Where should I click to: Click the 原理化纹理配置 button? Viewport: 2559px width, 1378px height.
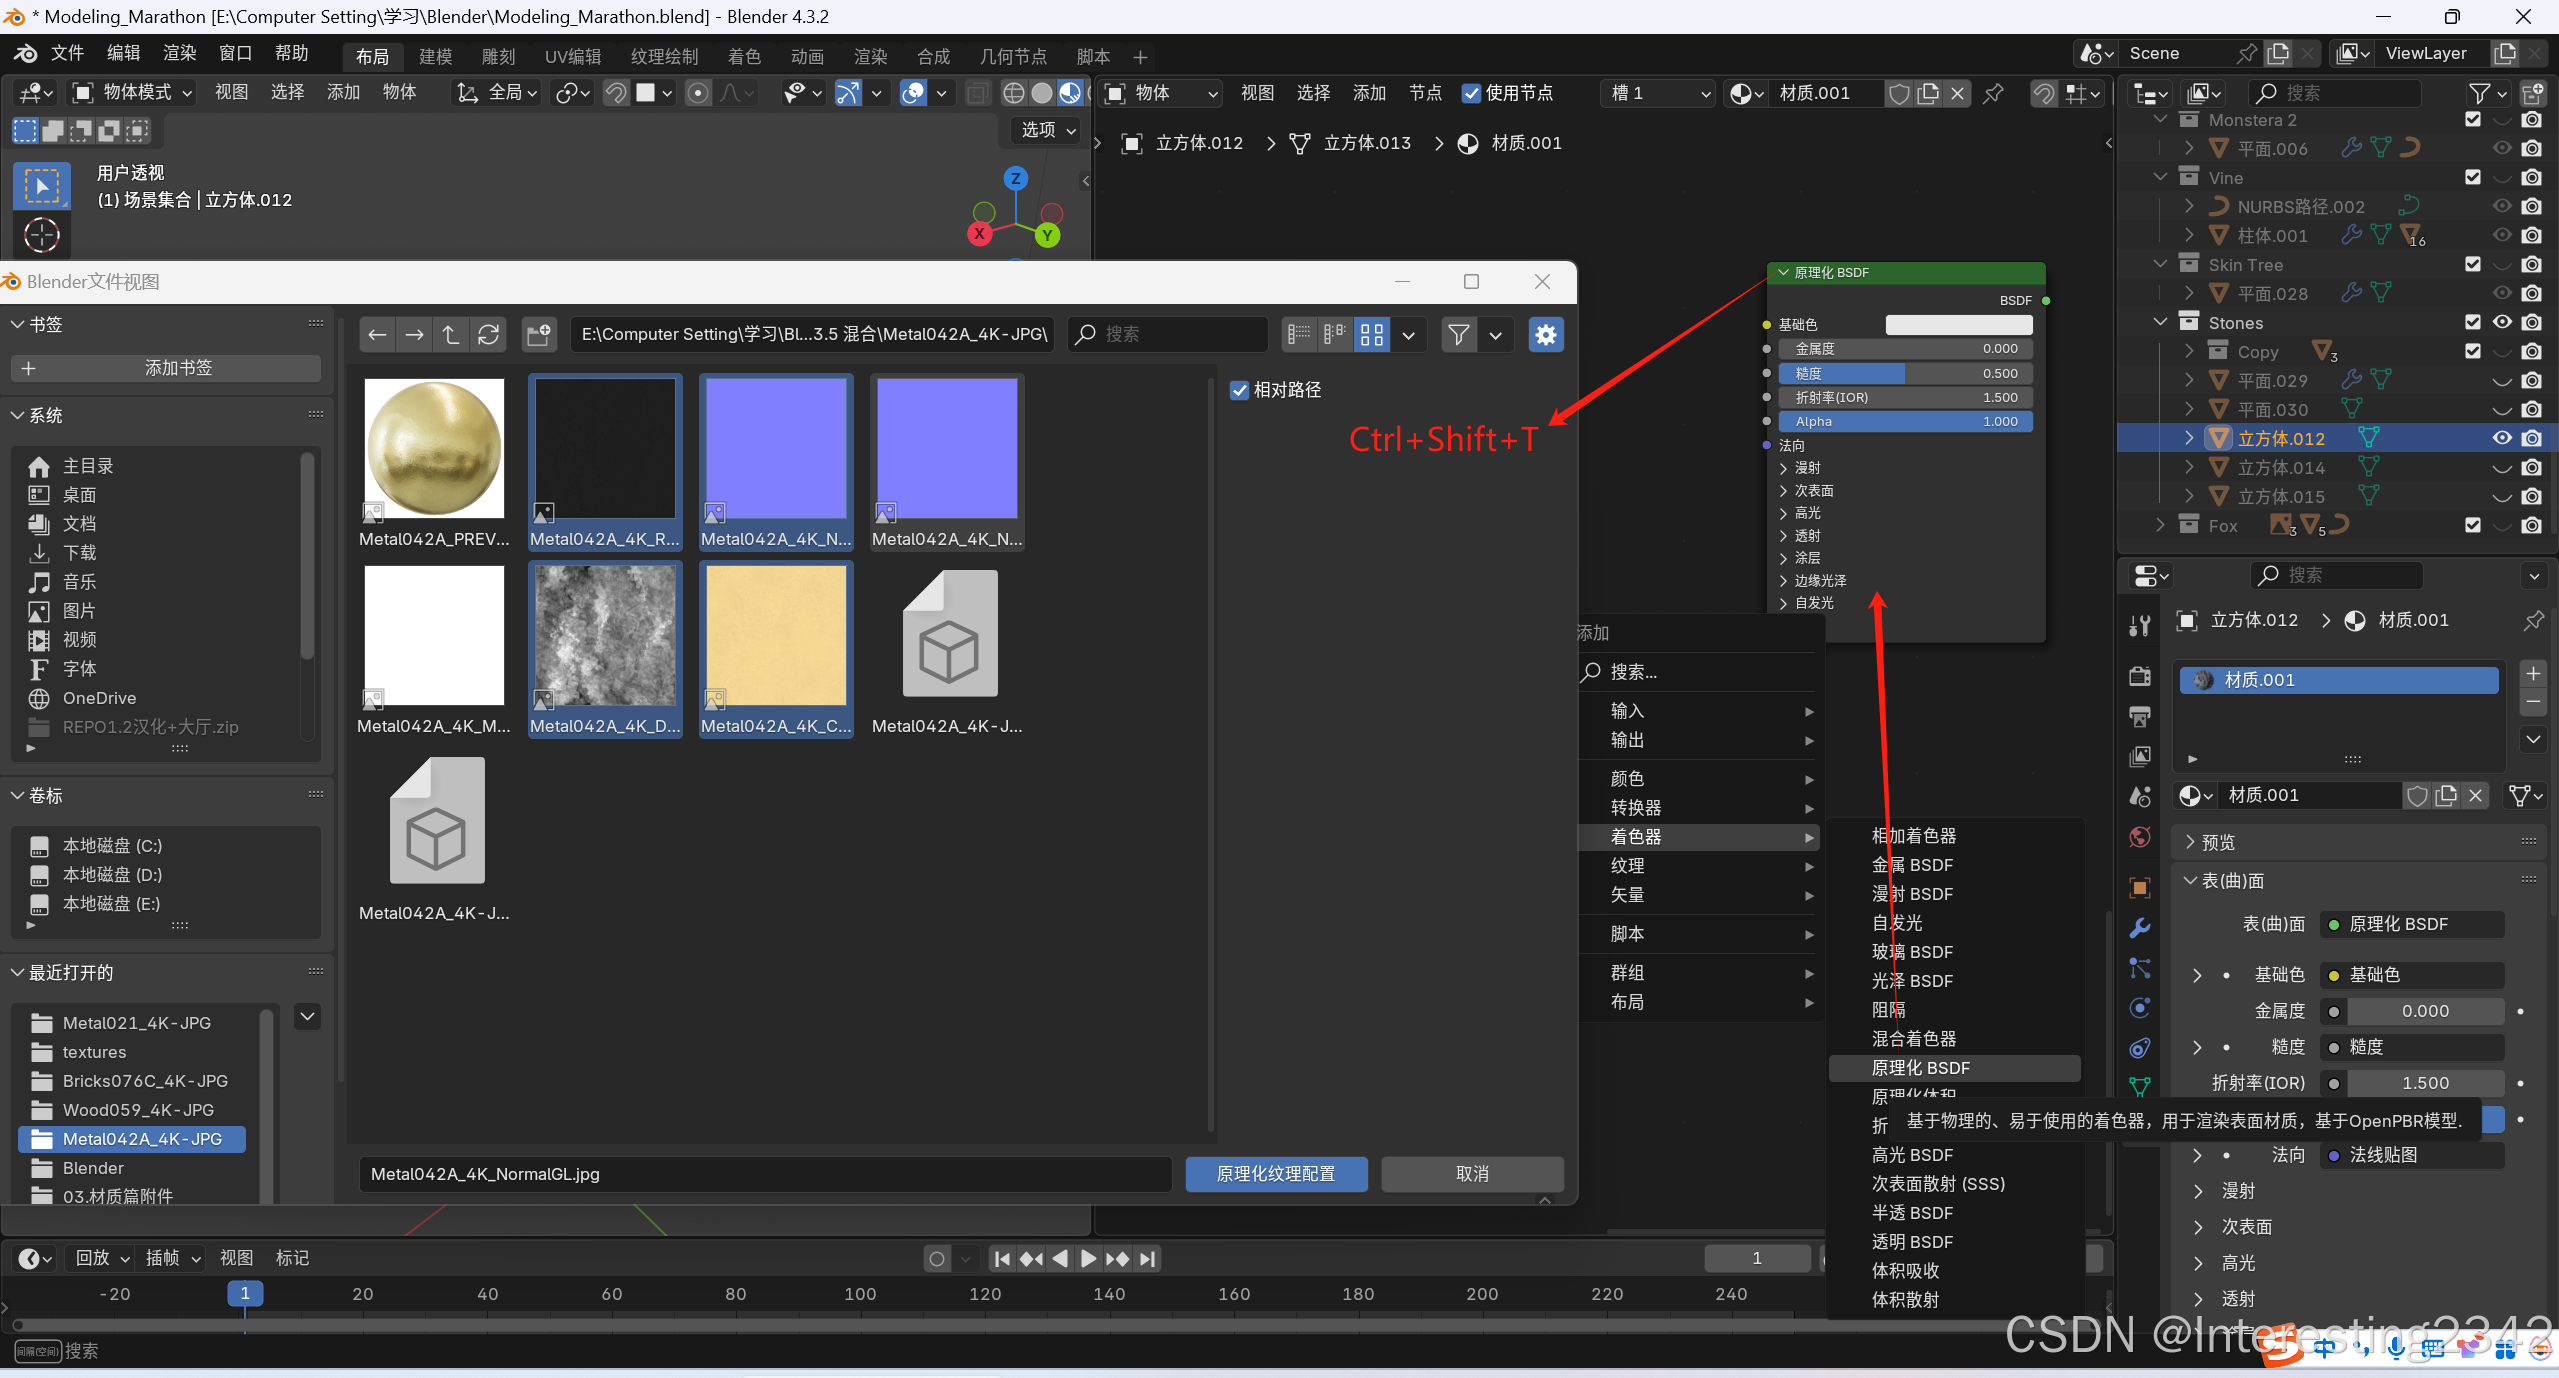pos(1275,1174)
